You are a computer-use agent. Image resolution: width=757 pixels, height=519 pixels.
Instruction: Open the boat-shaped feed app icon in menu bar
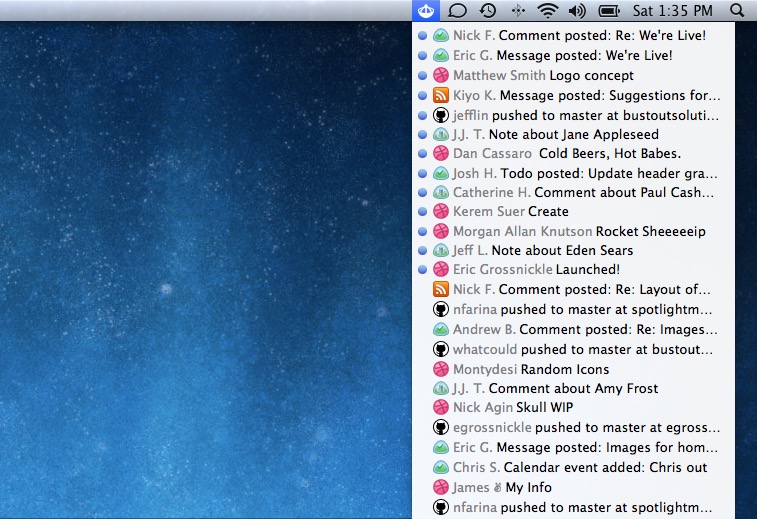tap(426, 11)
